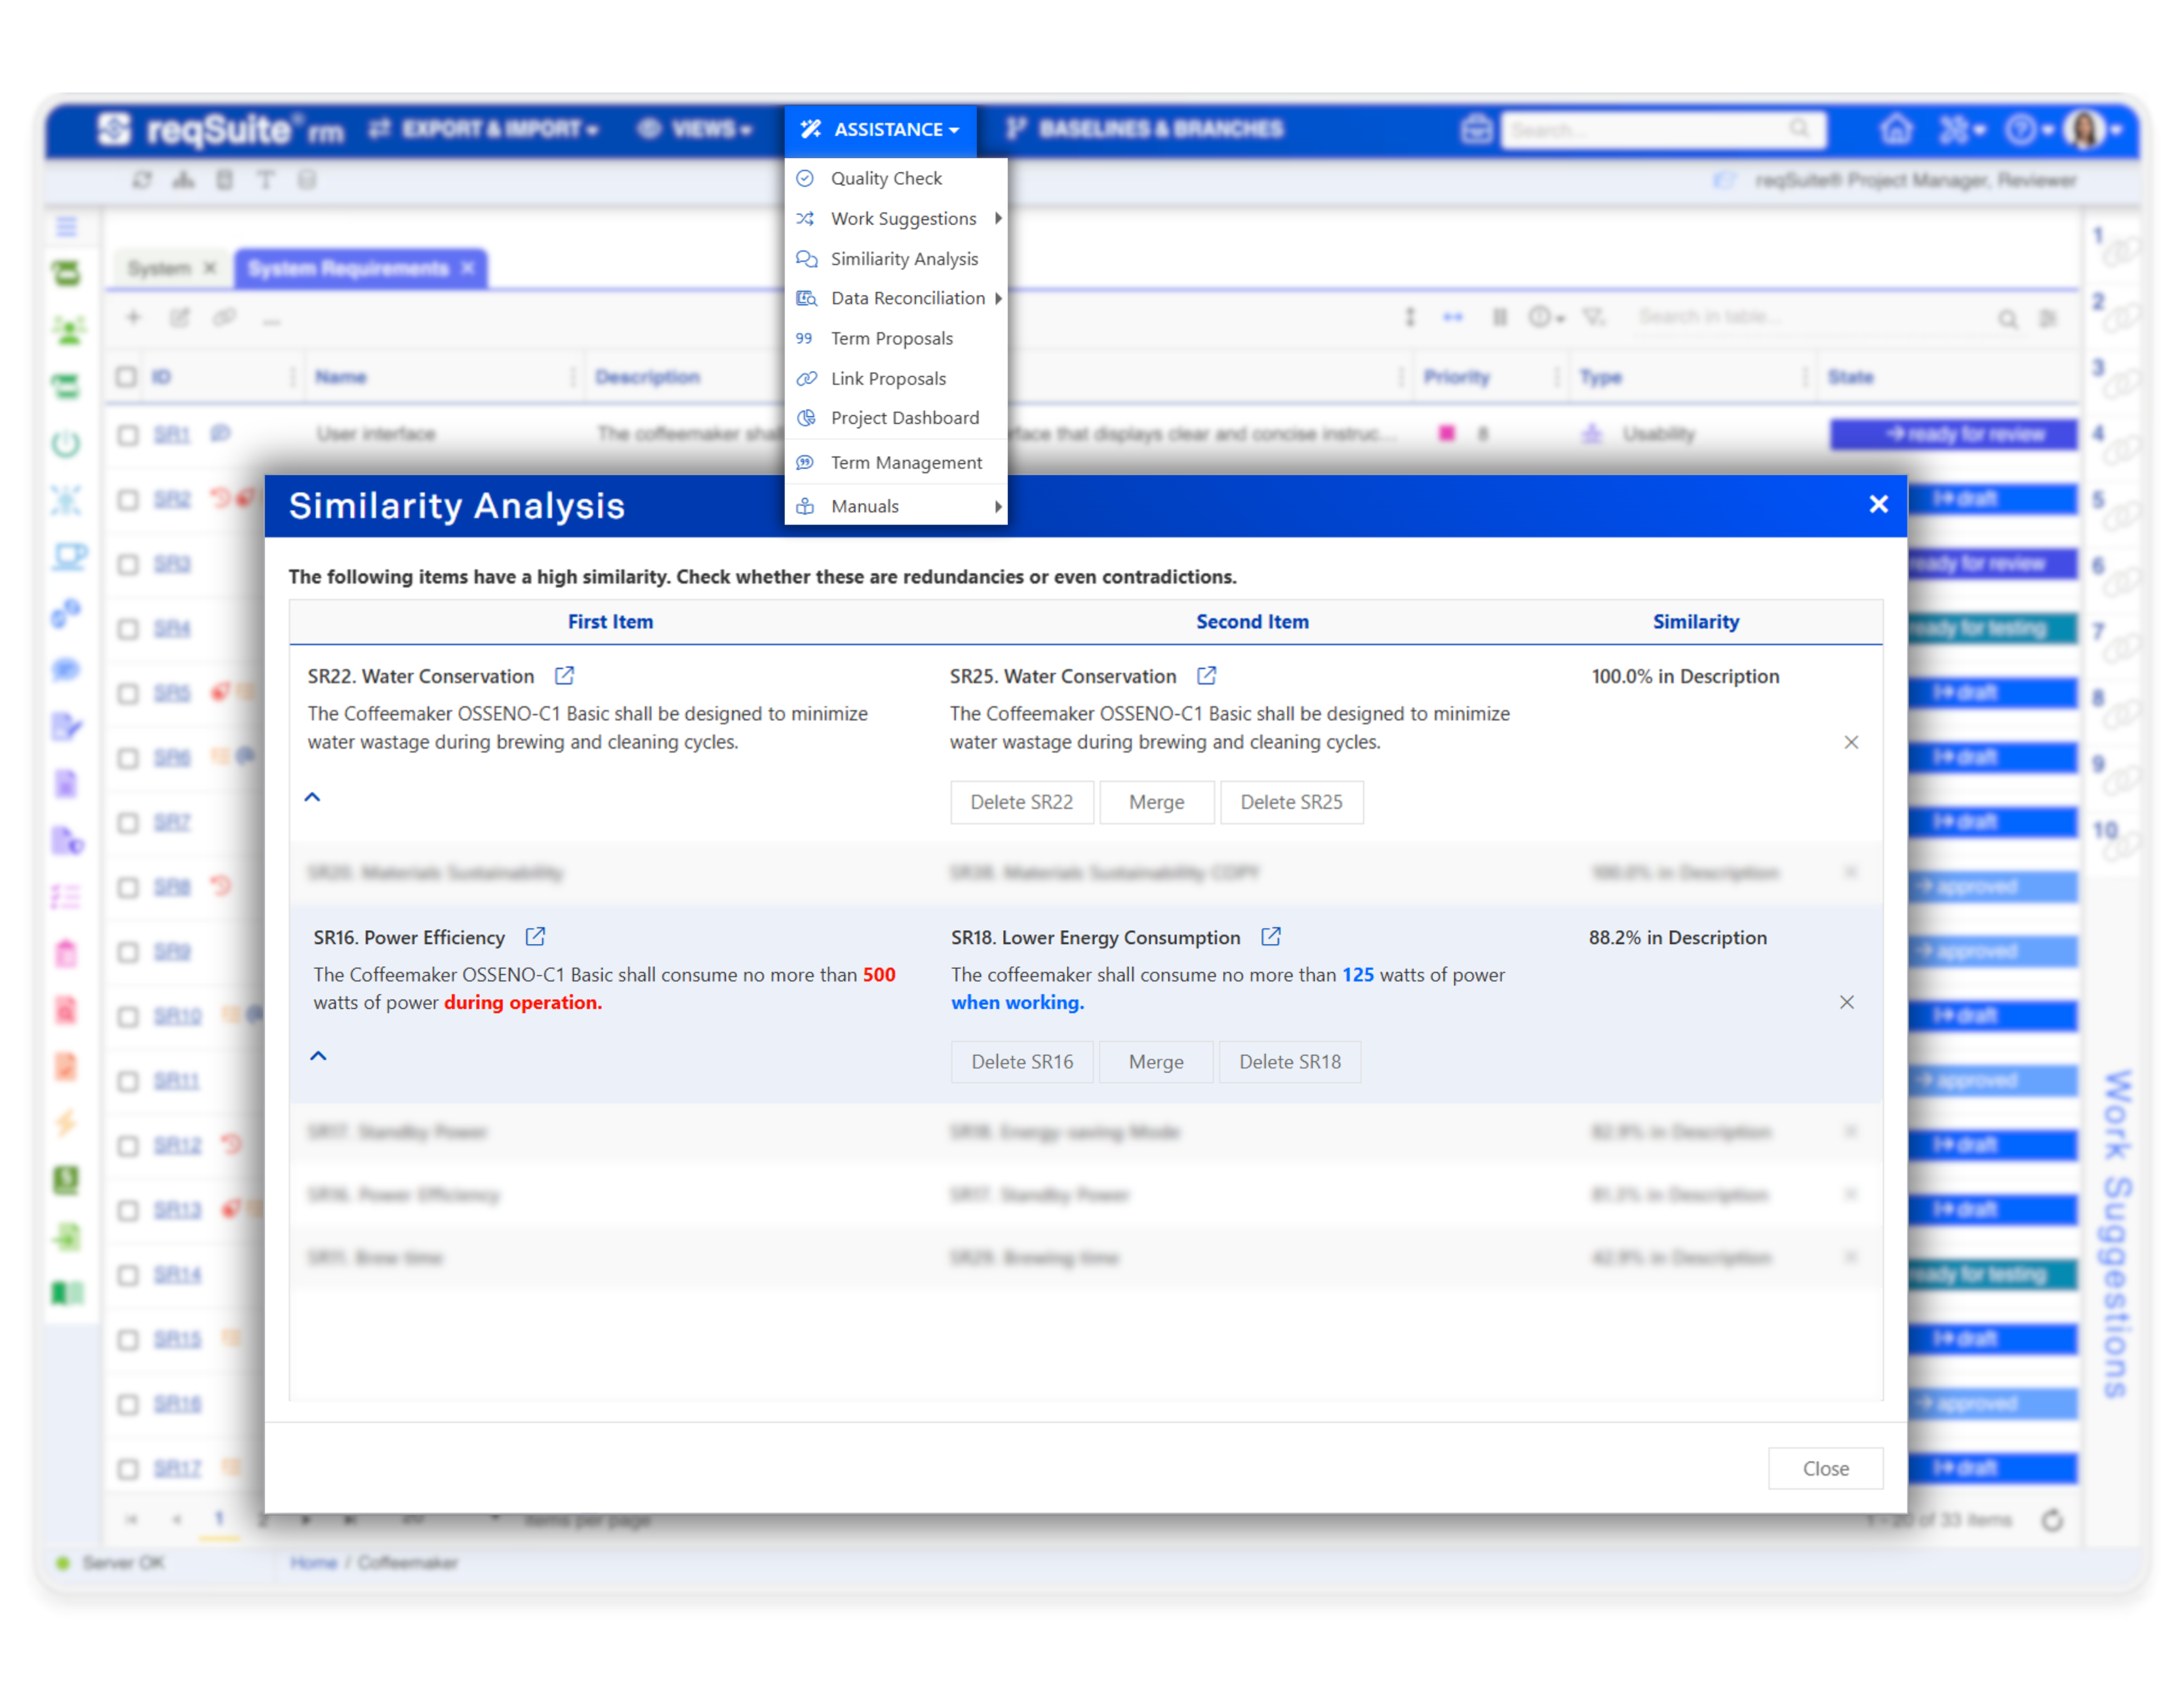The height and width of the screenshot is (1690, 2184).
Task: Check the checkbox for row SR1
Action: pyautogui.click(x=127, y=434)
